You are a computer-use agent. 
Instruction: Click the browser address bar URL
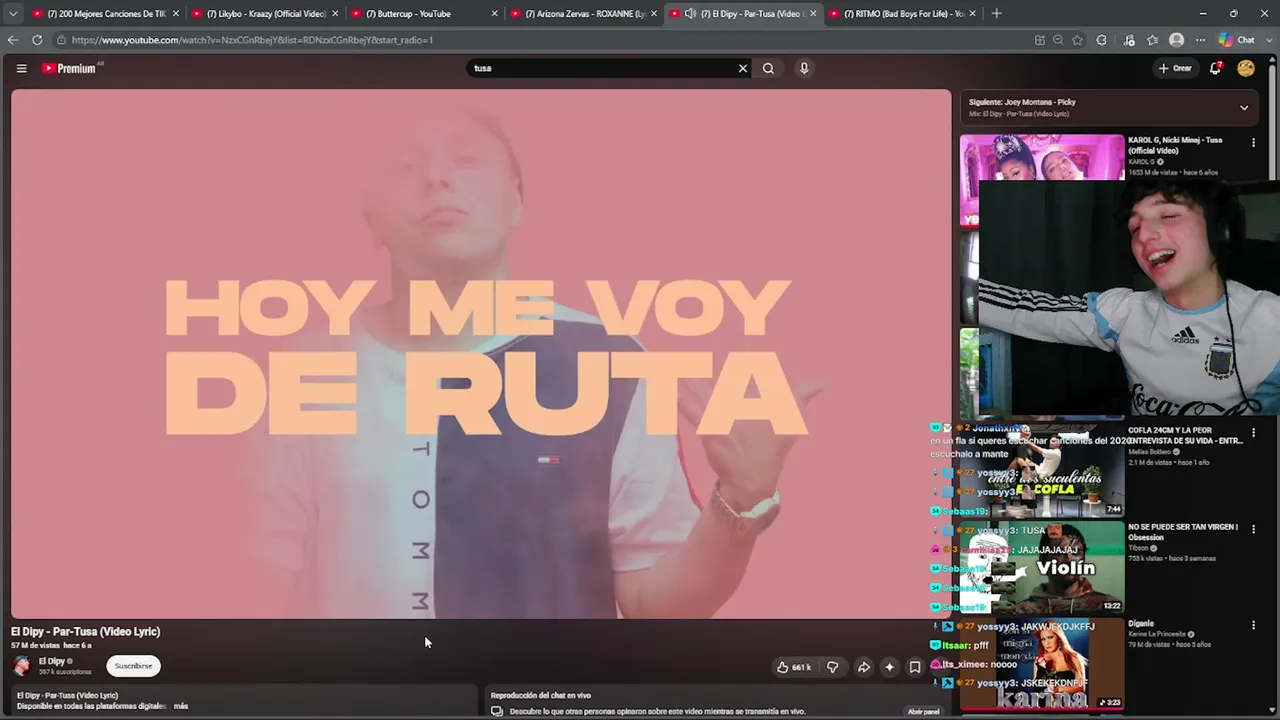[x=252, y=40]
